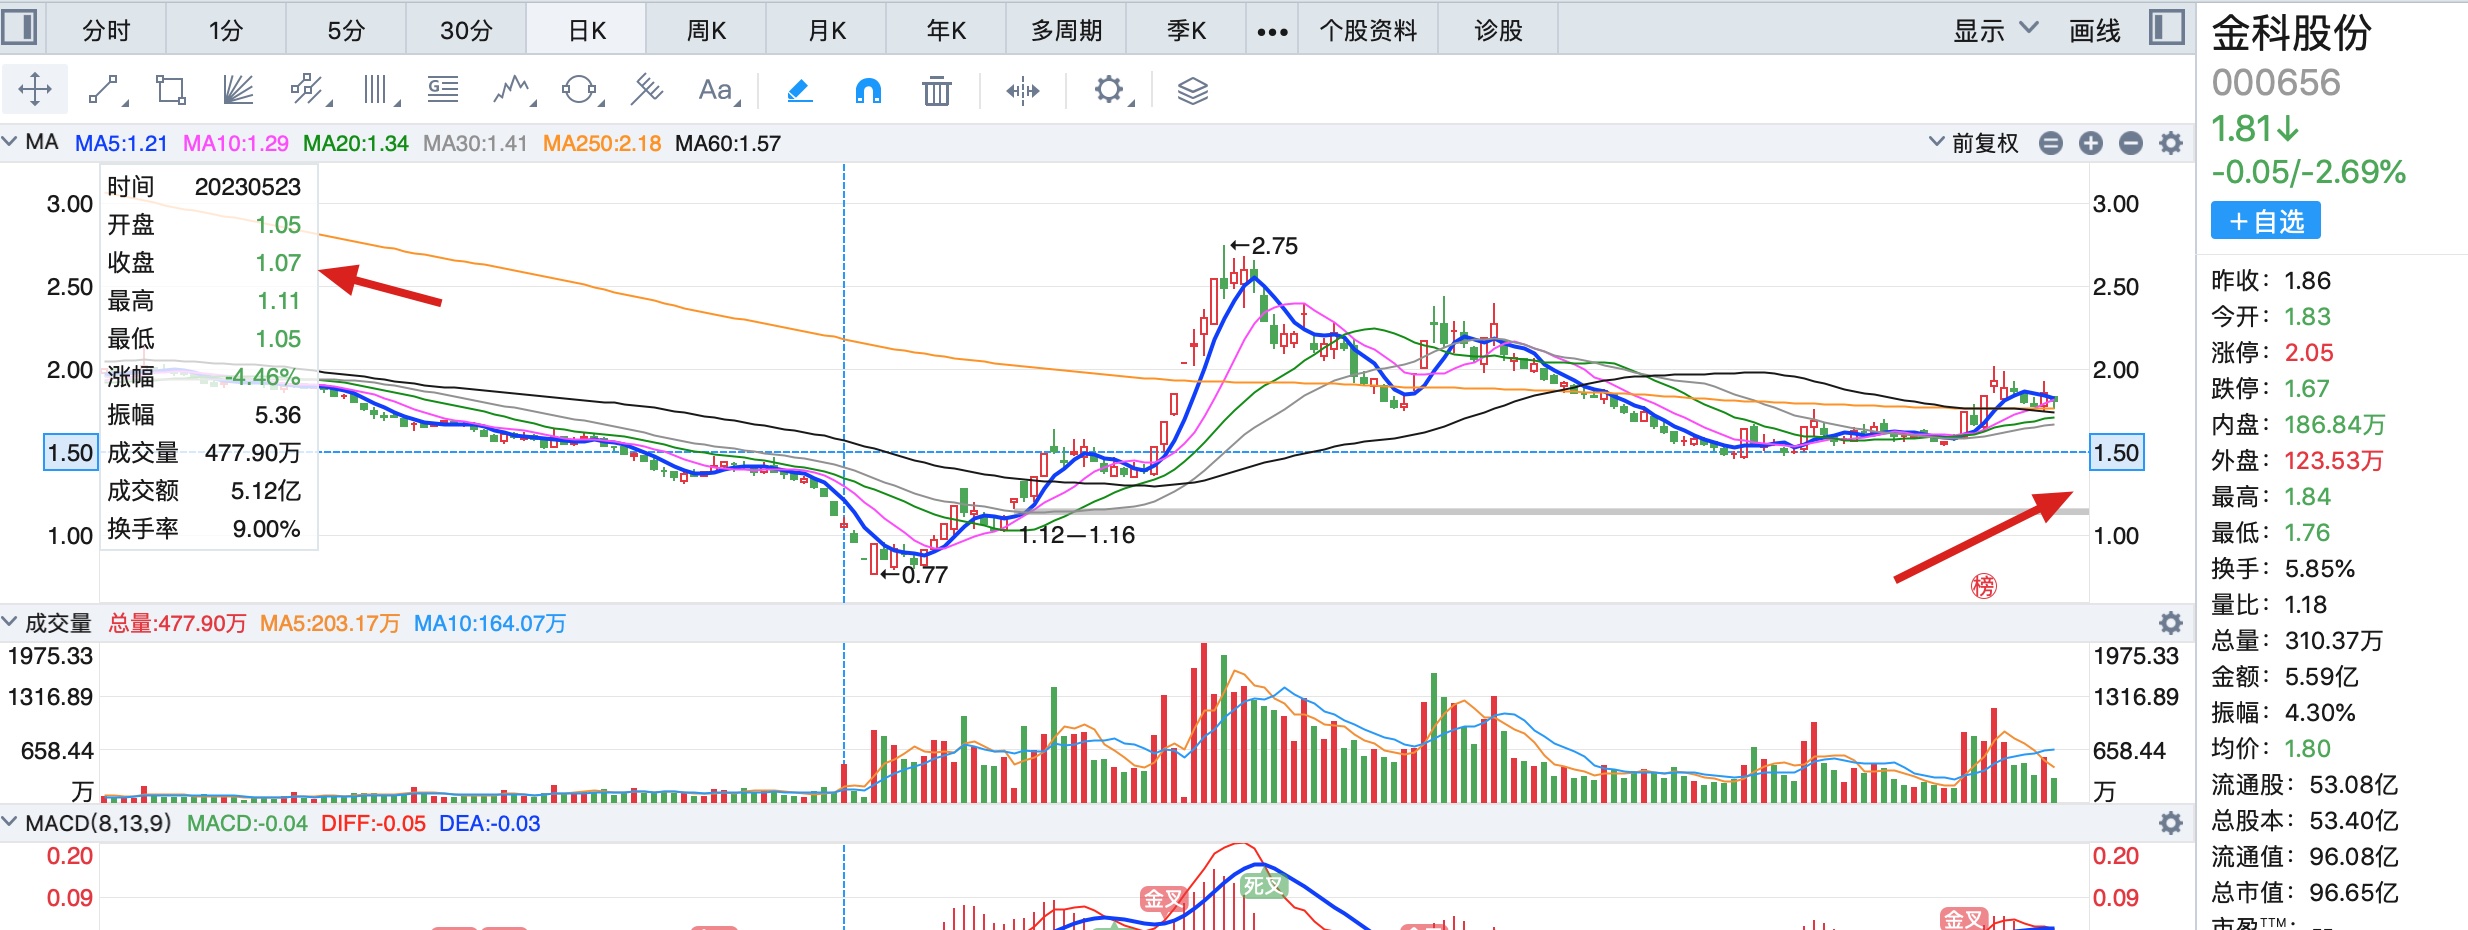This screenshot has height=930, width=2468.
Task: Toggle the 画线 drawing toolbar
Action: 2094,31
